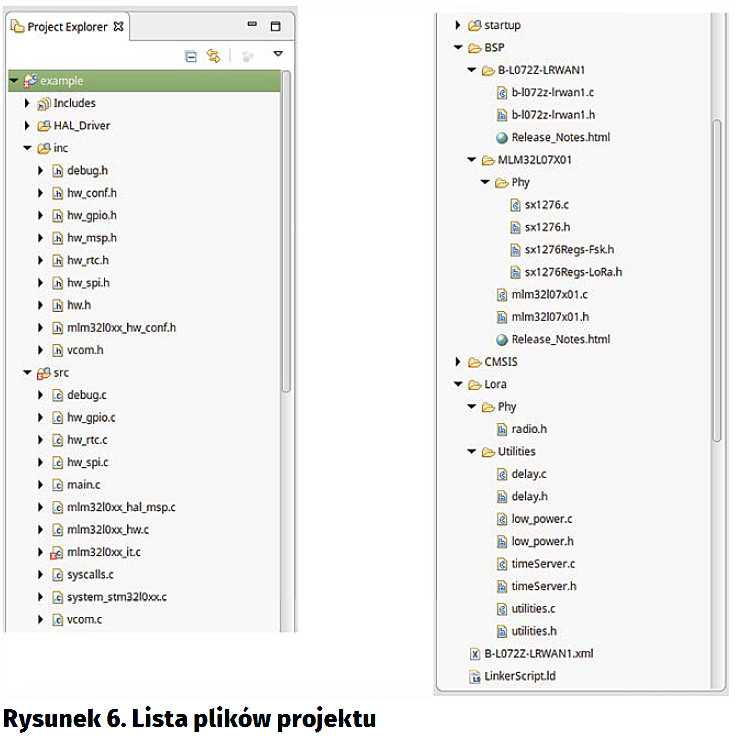Minimize the Project Explorer panel
Image resolution: width=736 pixels, height=739 pixels.
(253, 27)
